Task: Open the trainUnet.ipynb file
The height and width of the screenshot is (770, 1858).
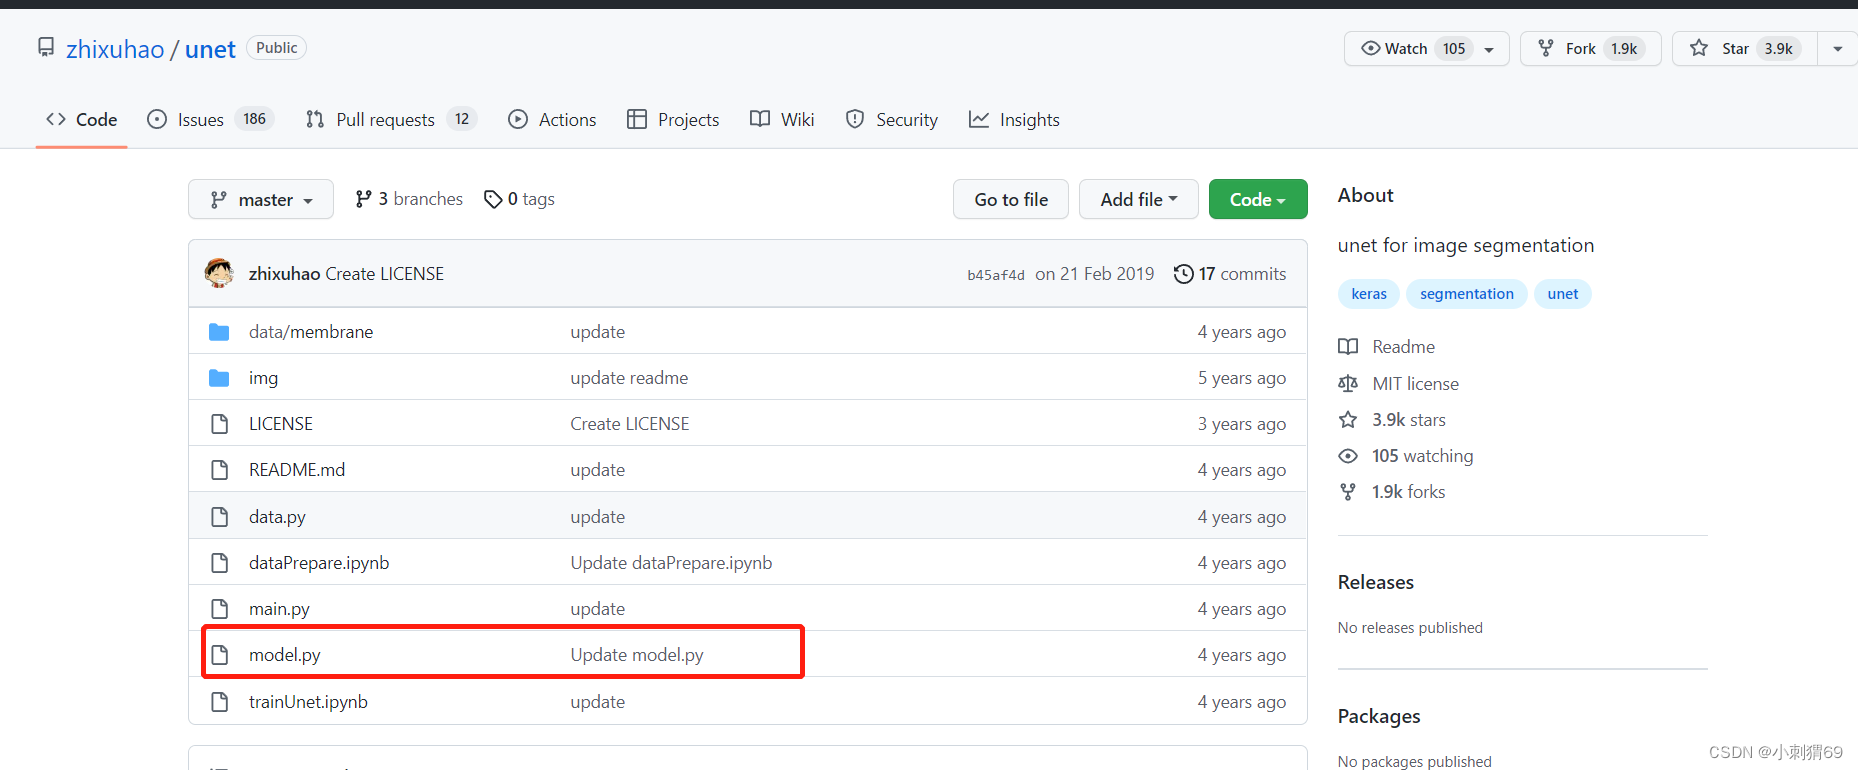Action: tap(308, 702)
